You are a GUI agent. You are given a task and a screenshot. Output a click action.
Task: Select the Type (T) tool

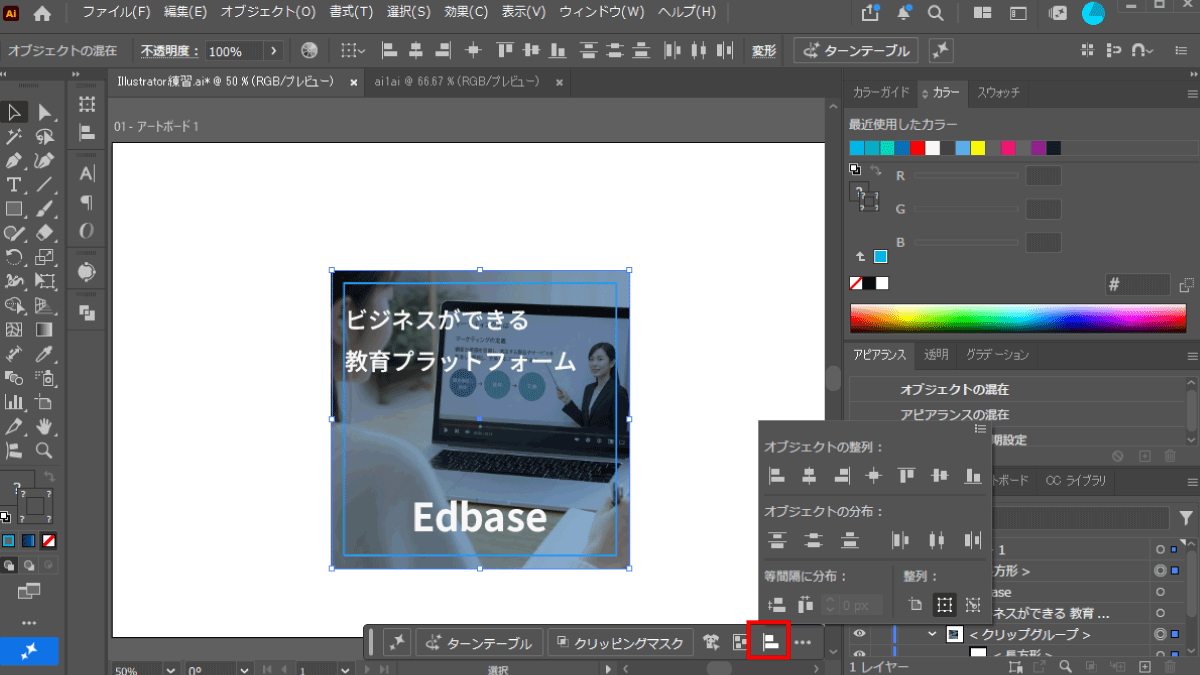(x=14, y=185)
